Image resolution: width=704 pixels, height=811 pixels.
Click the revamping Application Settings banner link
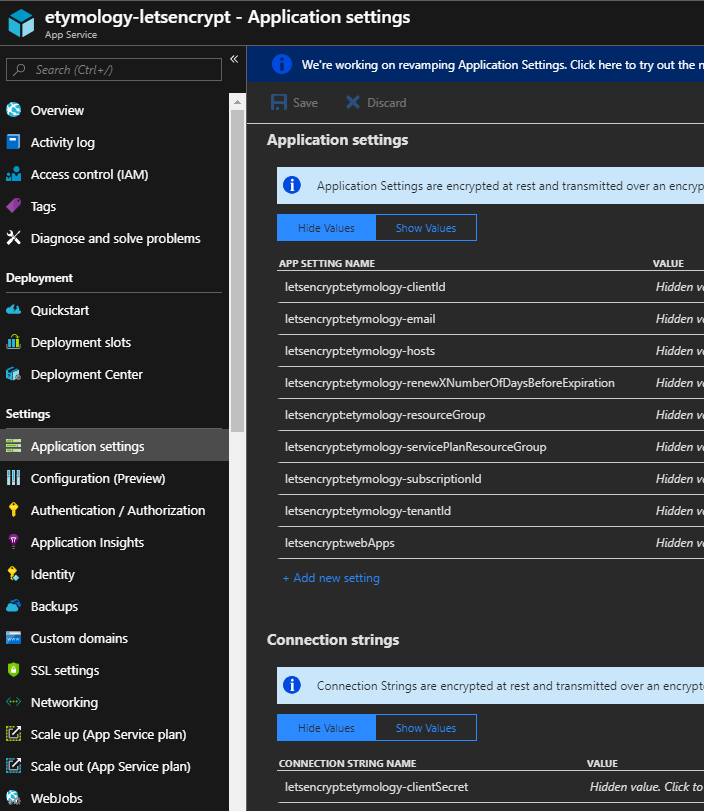click(x=502, y=65)
